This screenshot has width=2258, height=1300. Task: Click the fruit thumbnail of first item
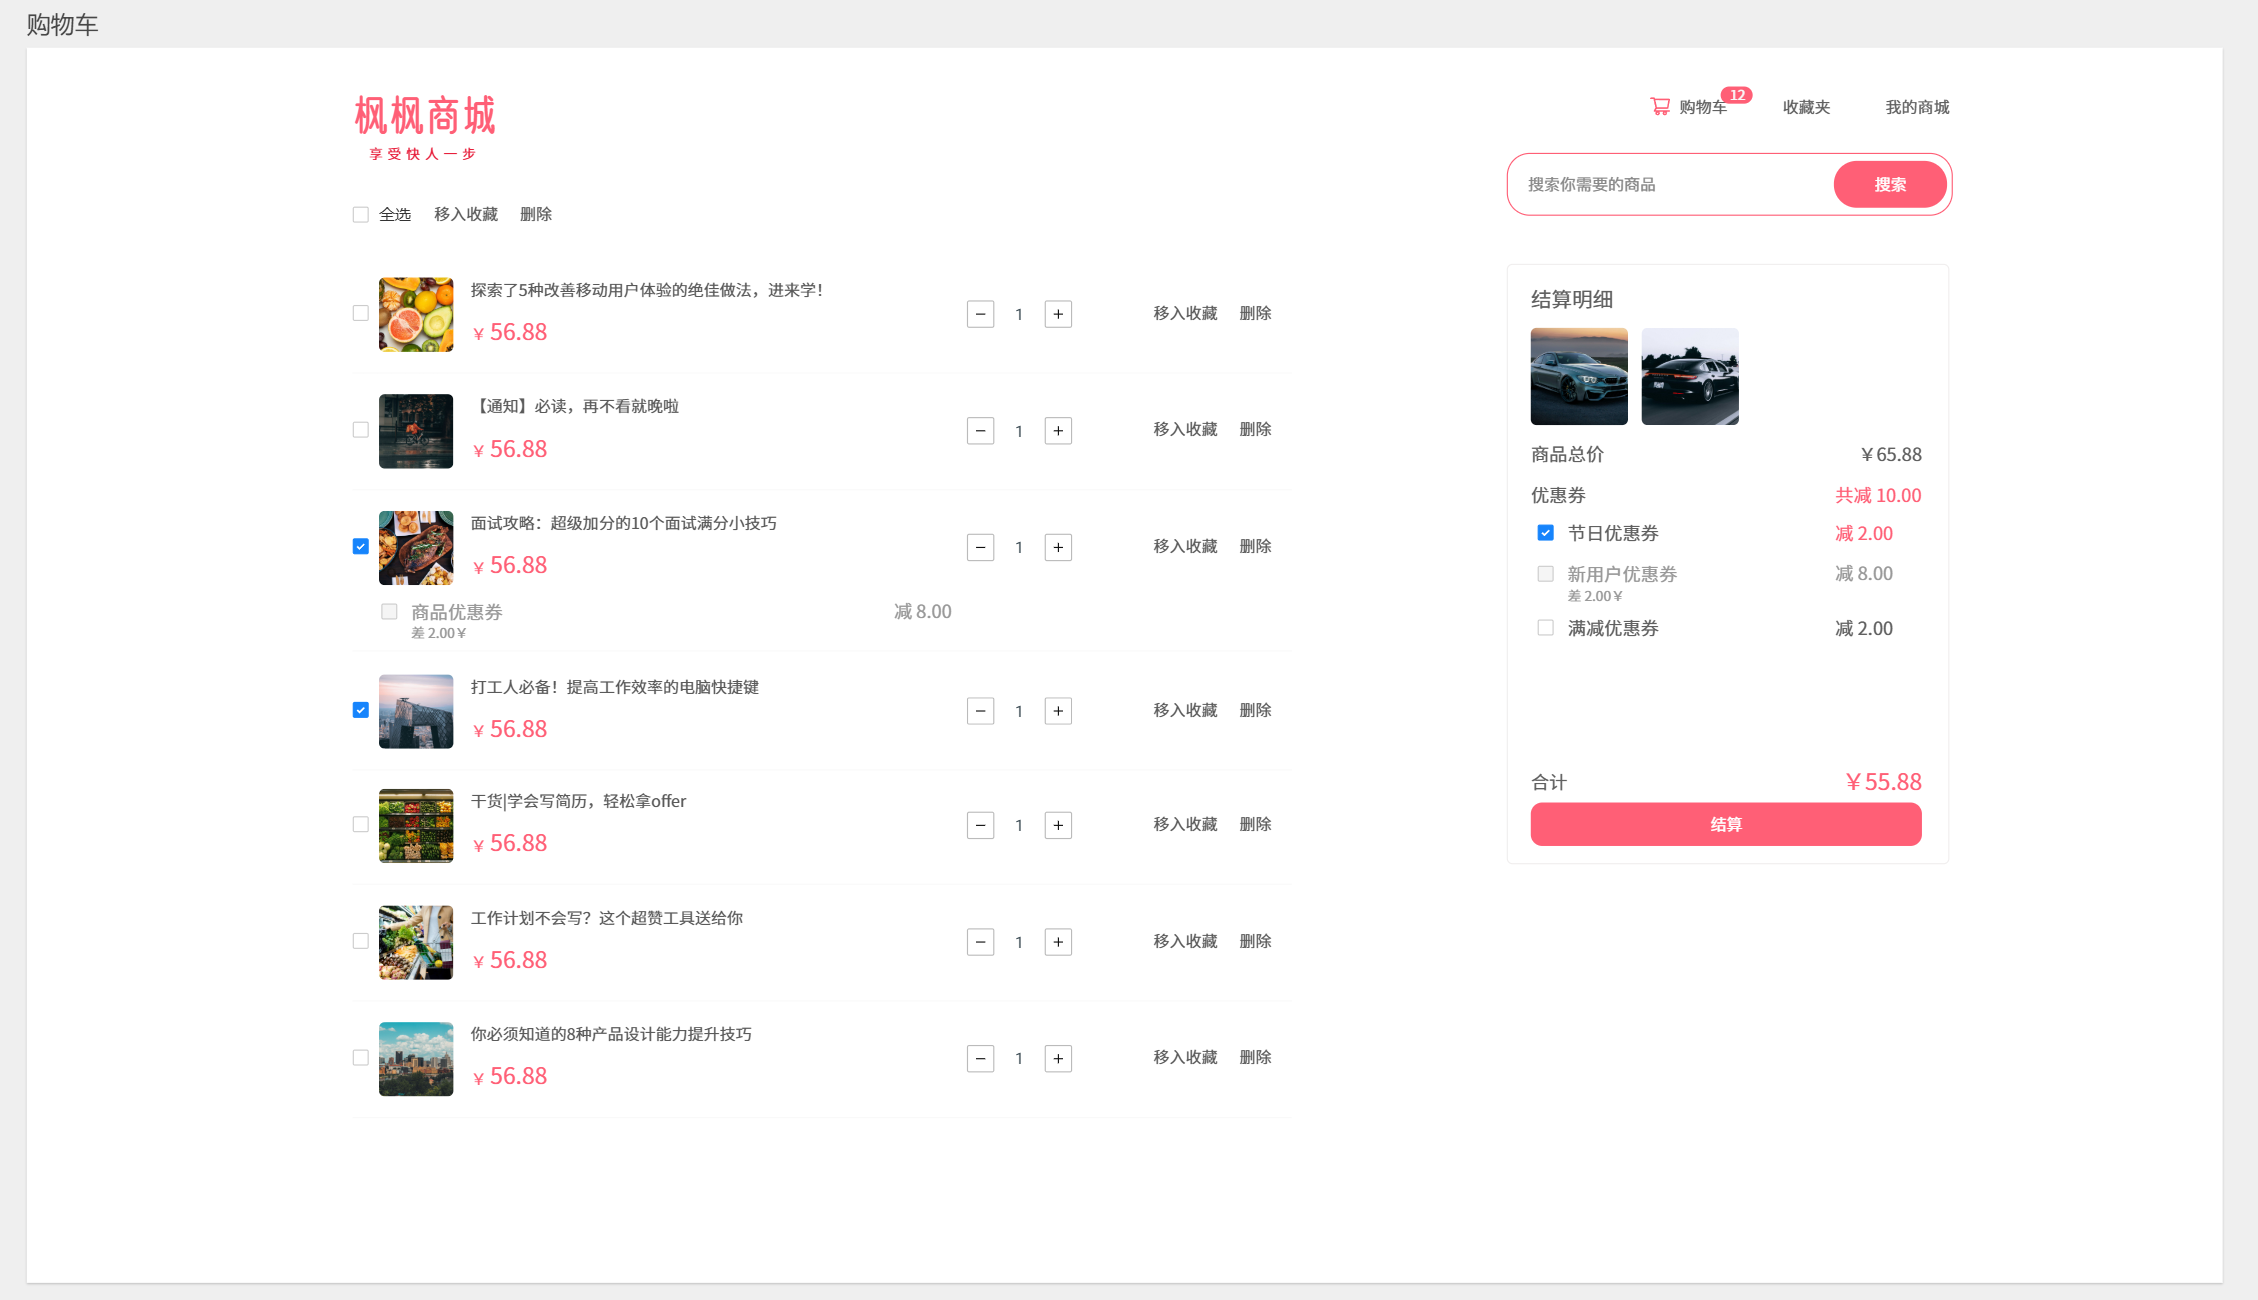tap(416, 314)
